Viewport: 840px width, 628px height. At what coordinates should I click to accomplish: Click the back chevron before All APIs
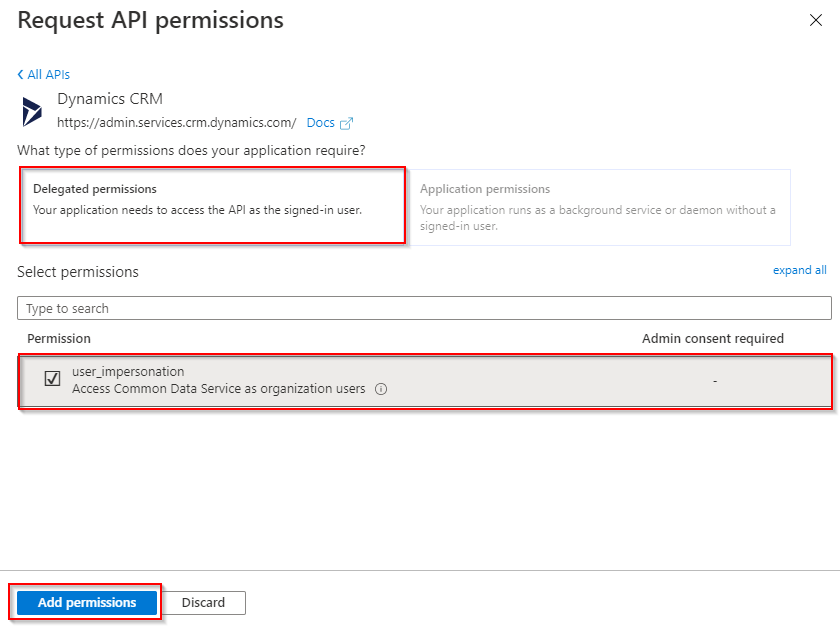tap(20, 74)
